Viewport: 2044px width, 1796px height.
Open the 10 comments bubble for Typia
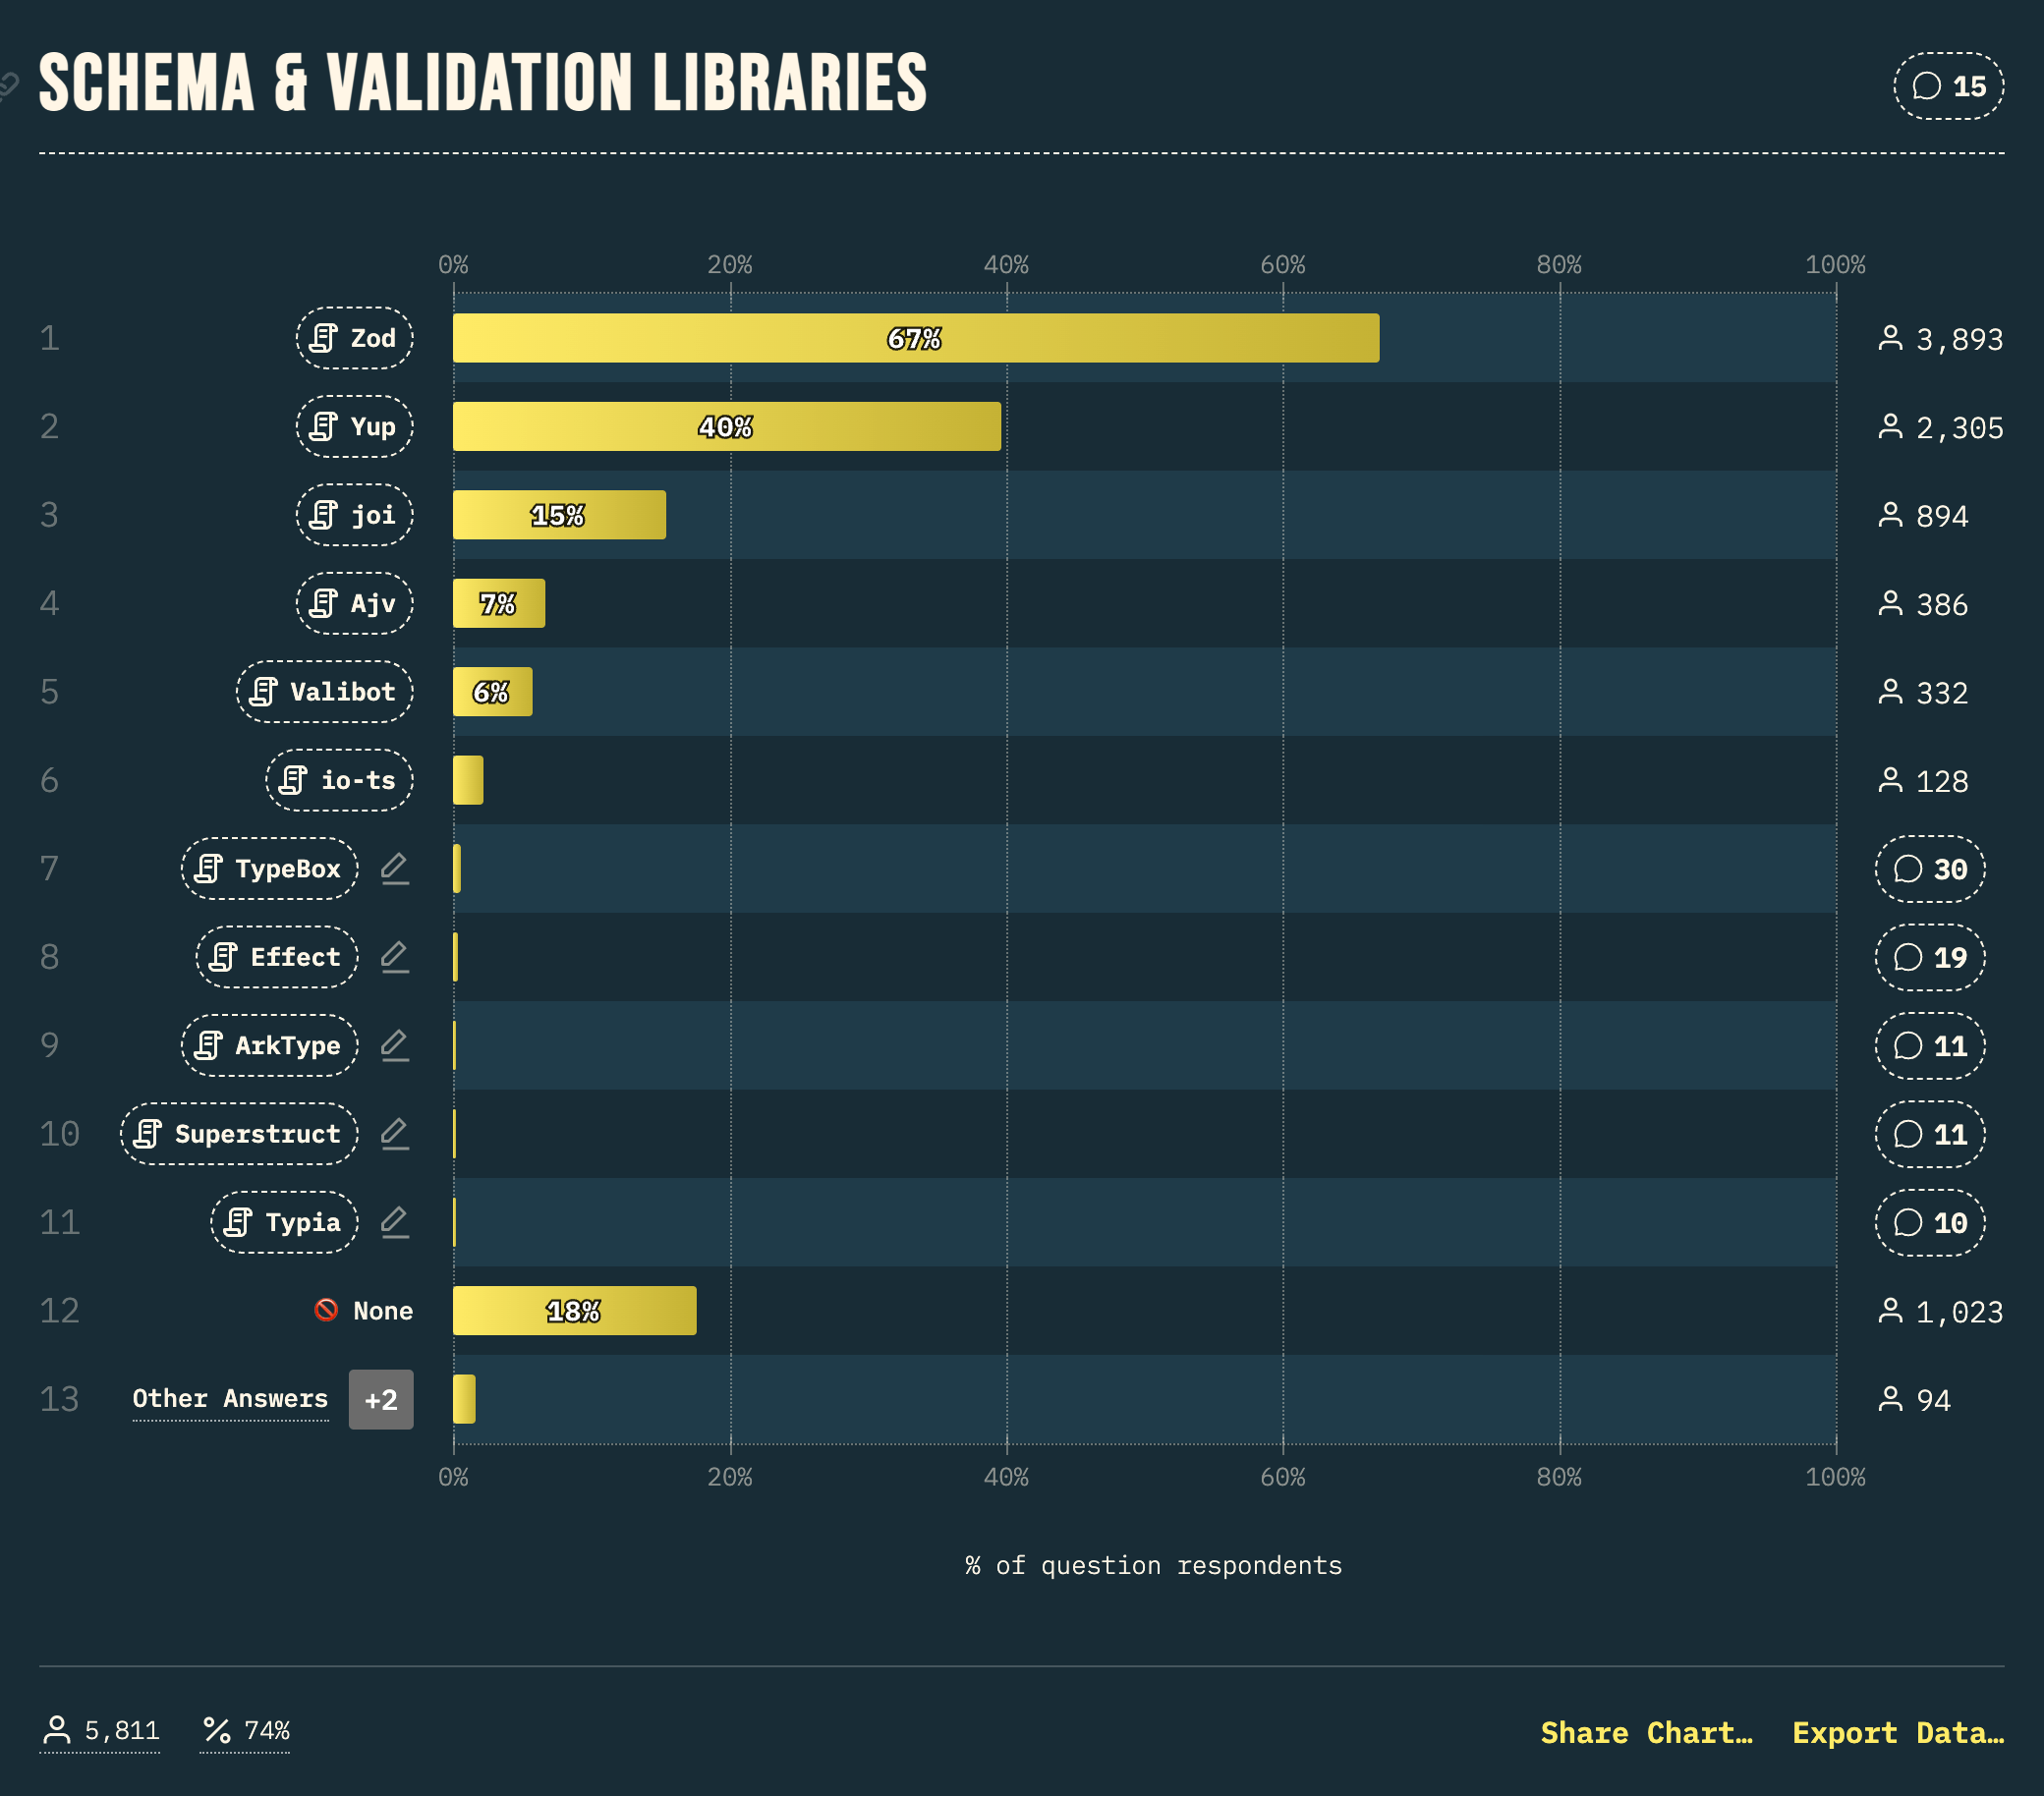1929,1222
